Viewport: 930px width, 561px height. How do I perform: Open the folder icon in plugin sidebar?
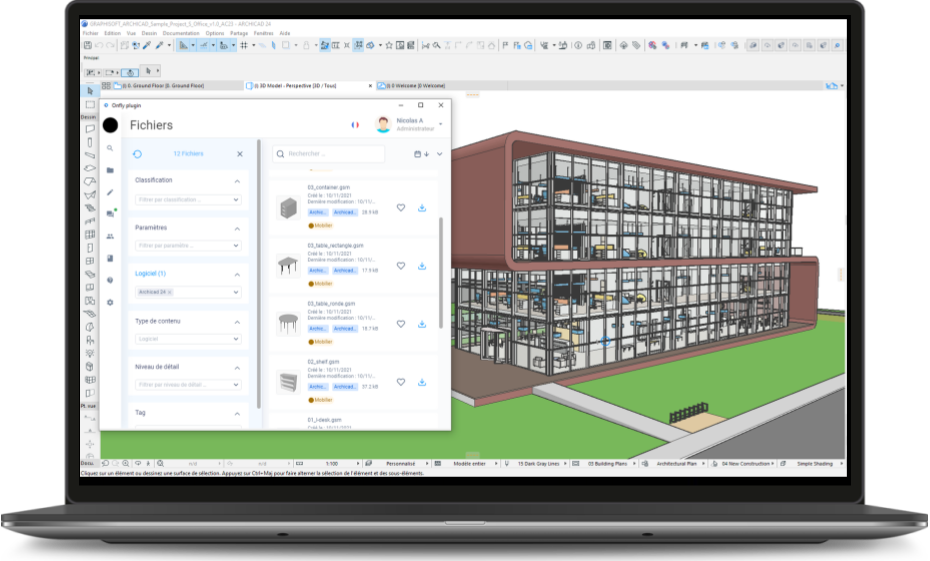click(110, 170)
